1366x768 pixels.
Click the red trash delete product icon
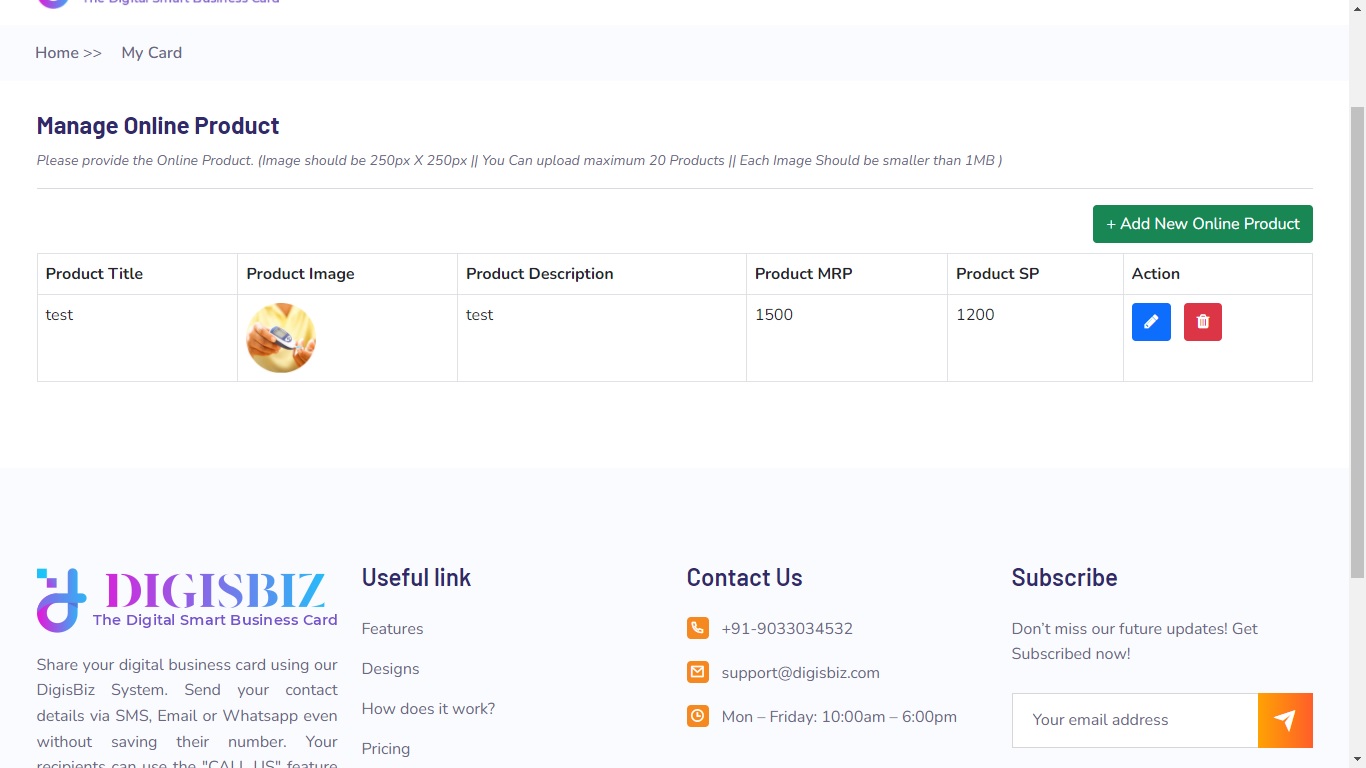coord(1202,322)
